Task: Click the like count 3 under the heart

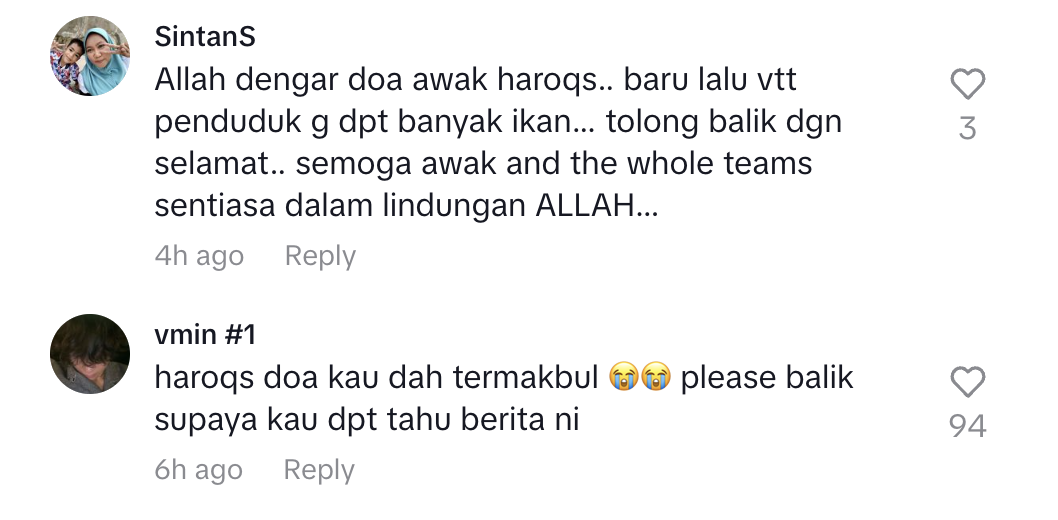Action: 968,128
